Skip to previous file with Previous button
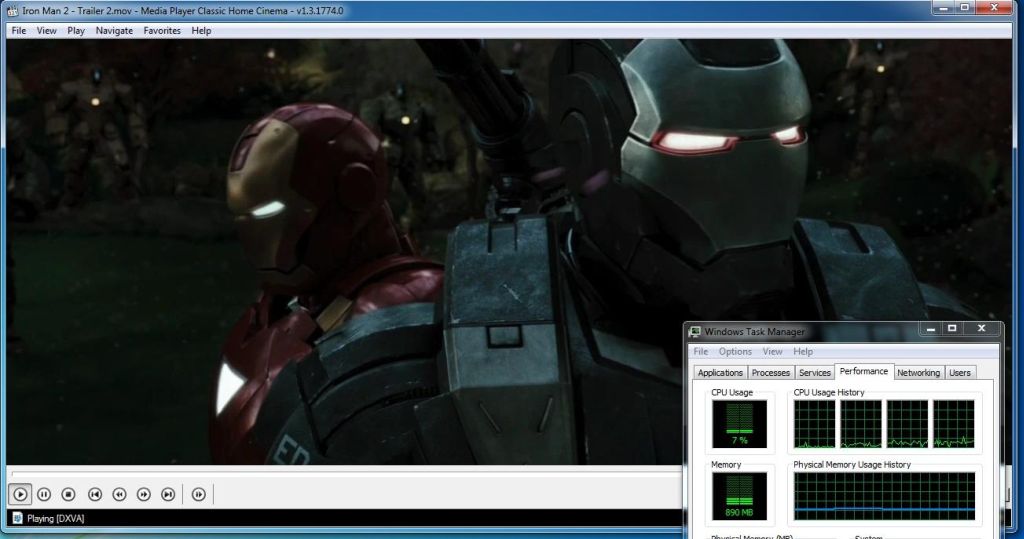Viewport: 1024px width, 539px height. (95, 495)
